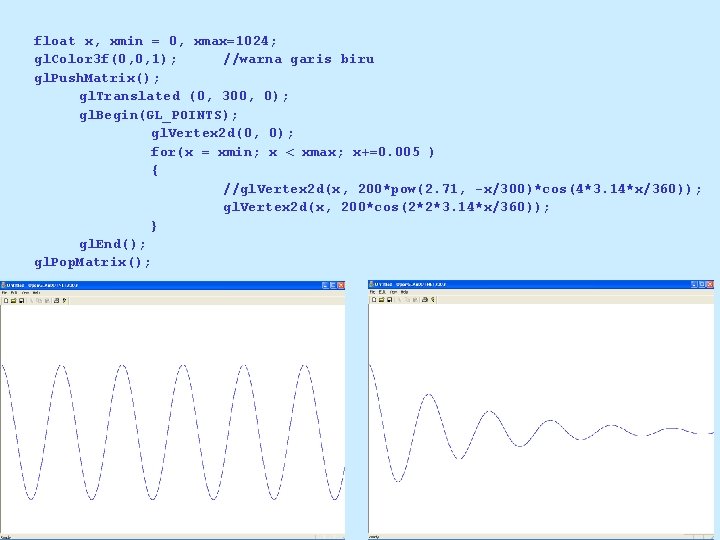The width and height of the screenshot is (720, 540).
Task: Click code line 'glTranslated (0, 300, 0);'
Action: (x=184, y=96)
